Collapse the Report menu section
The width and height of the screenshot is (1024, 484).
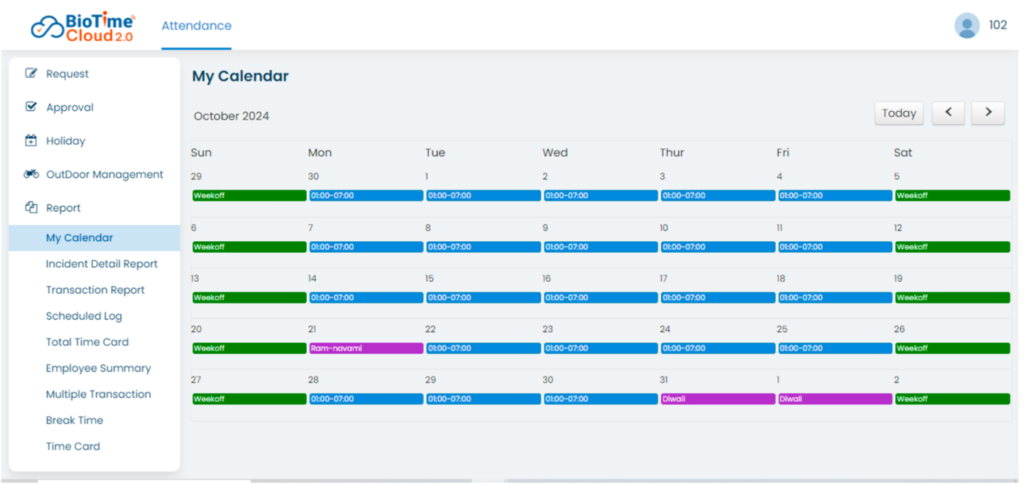63,208
